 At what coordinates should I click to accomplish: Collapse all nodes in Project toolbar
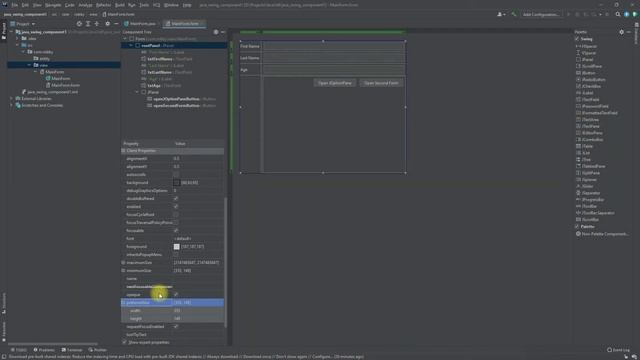[x=97, y=24]
